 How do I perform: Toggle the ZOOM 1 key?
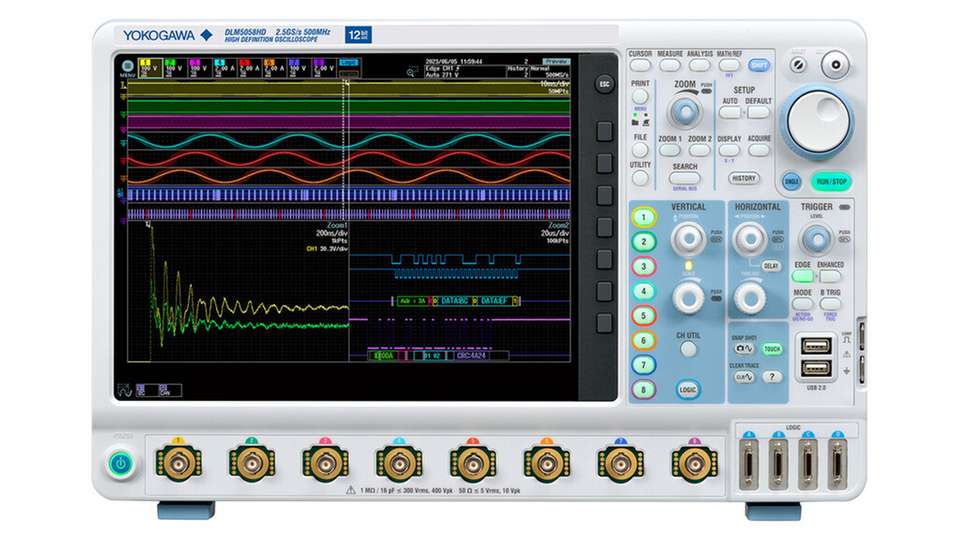(670, 150)
